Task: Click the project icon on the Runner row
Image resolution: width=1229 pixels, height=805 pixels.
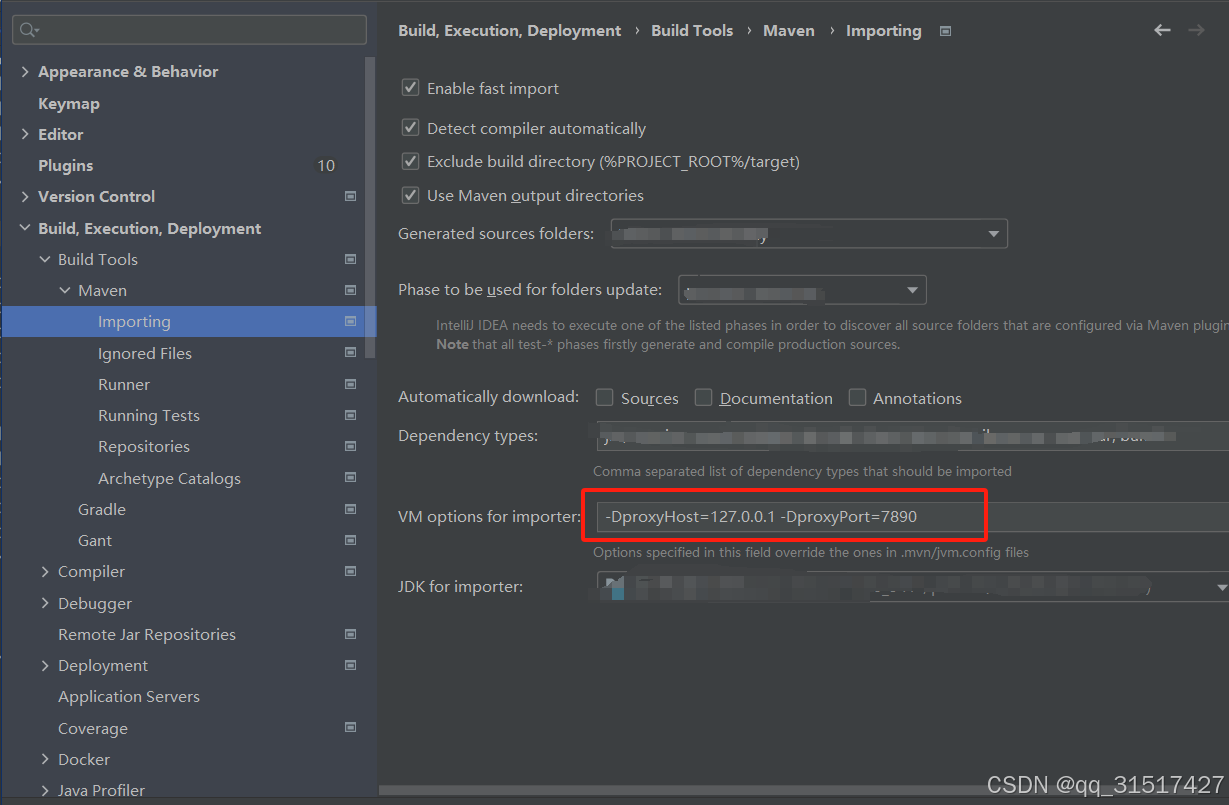Action: pos(350,384)
